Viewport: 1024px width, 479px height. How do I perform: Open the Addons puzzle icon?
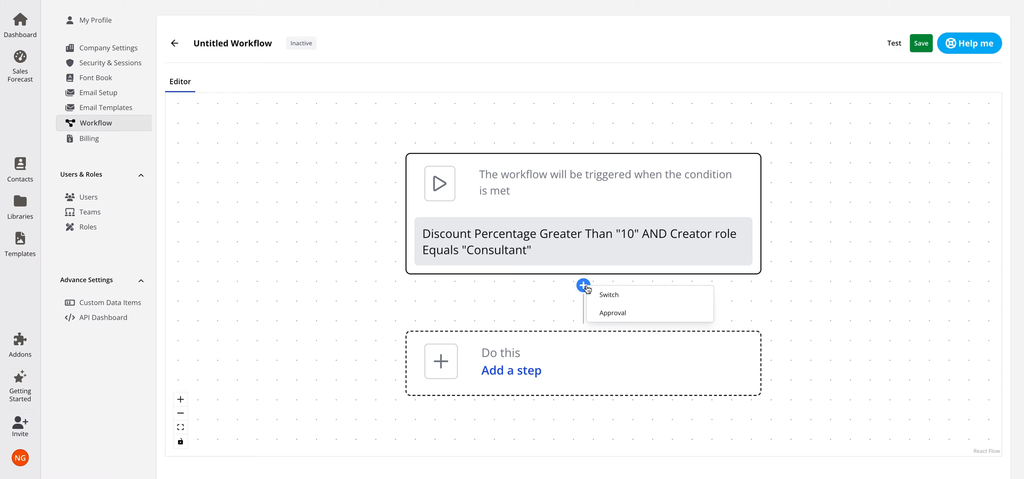20,341
